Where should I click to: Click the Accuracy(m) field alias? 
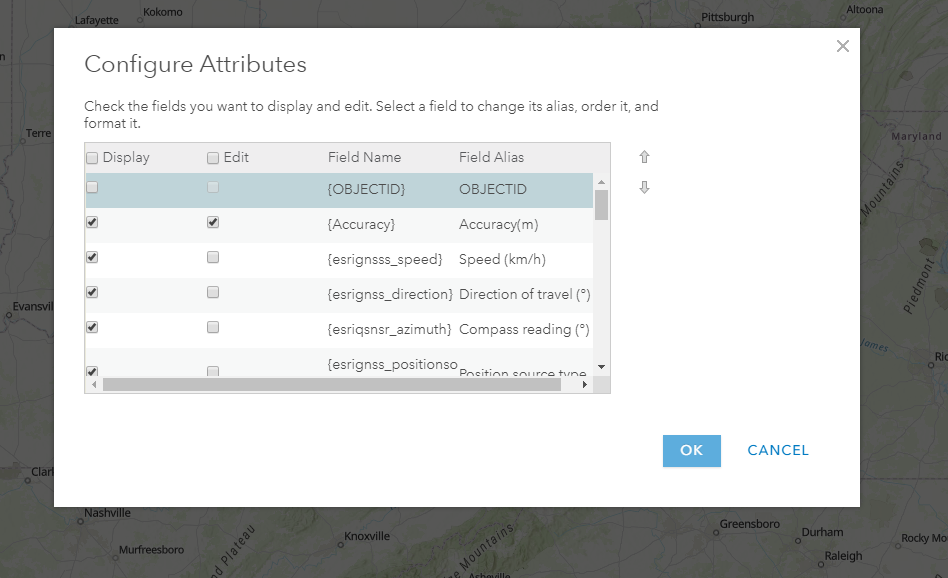coord(499,224)
